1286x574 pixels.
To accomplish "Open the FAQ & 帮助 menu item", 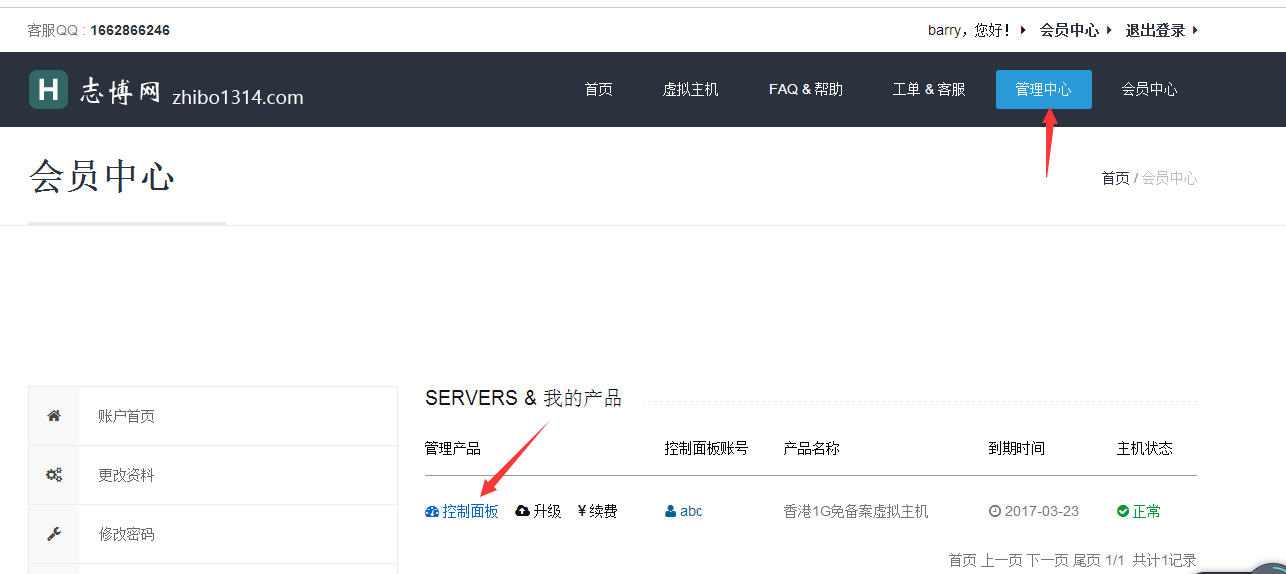I will [805, 89].
